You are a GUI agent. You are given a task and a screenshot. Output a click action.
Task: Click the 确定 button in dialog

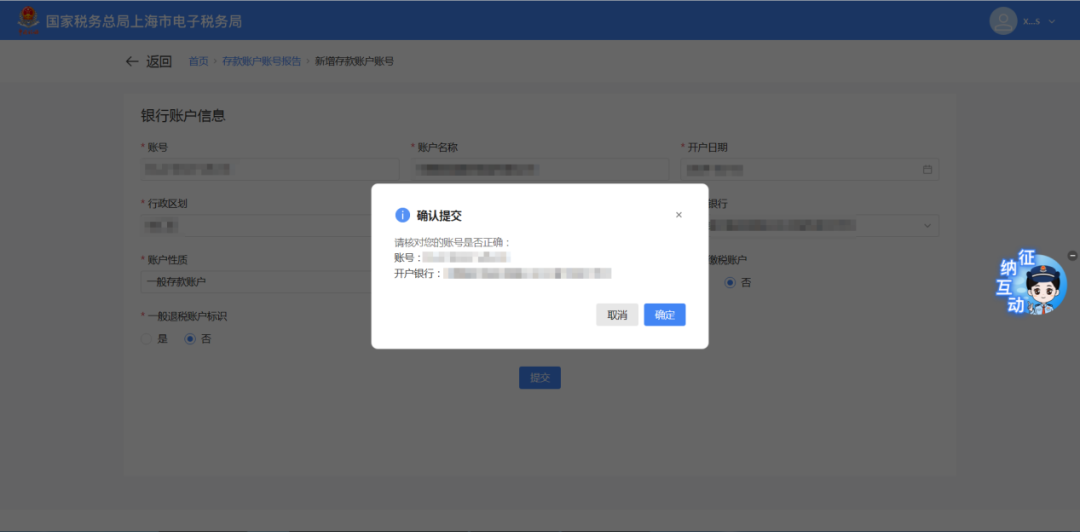(x=665, y=315)
